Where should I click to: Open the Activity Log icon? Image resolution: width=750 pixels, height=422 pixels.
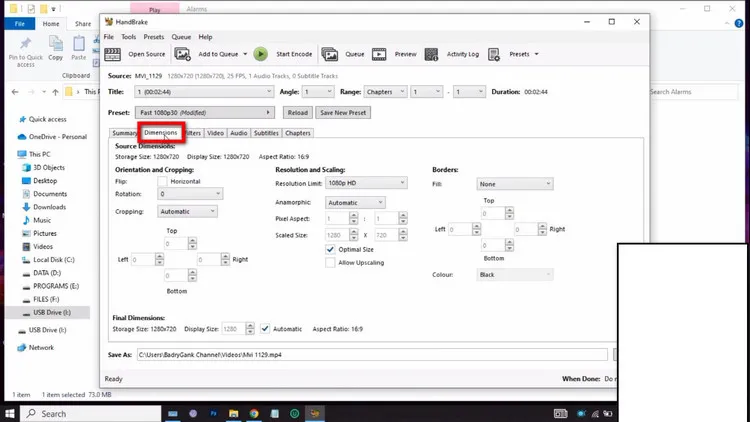pos(431,54)
